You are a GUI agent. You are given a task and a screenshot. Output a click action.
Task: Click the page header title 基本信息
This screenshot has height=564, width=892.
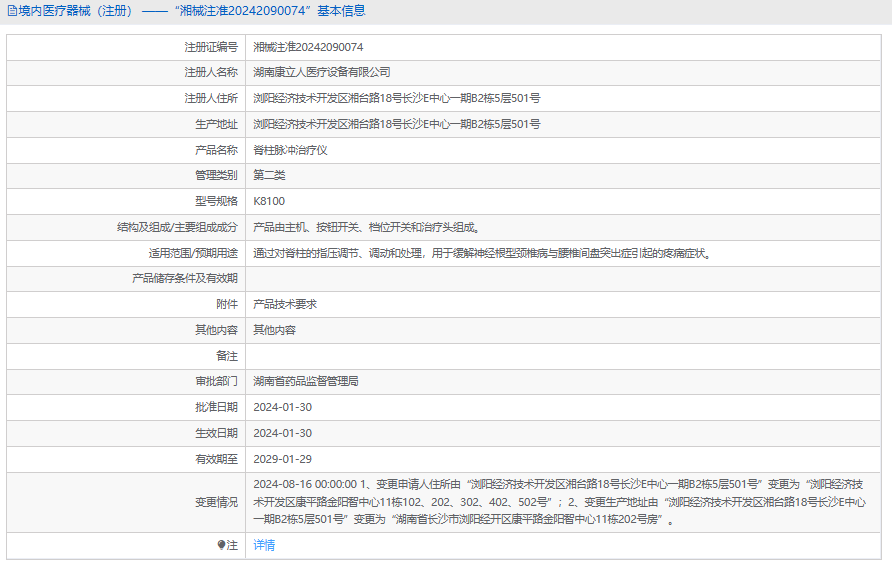[341, 11]
